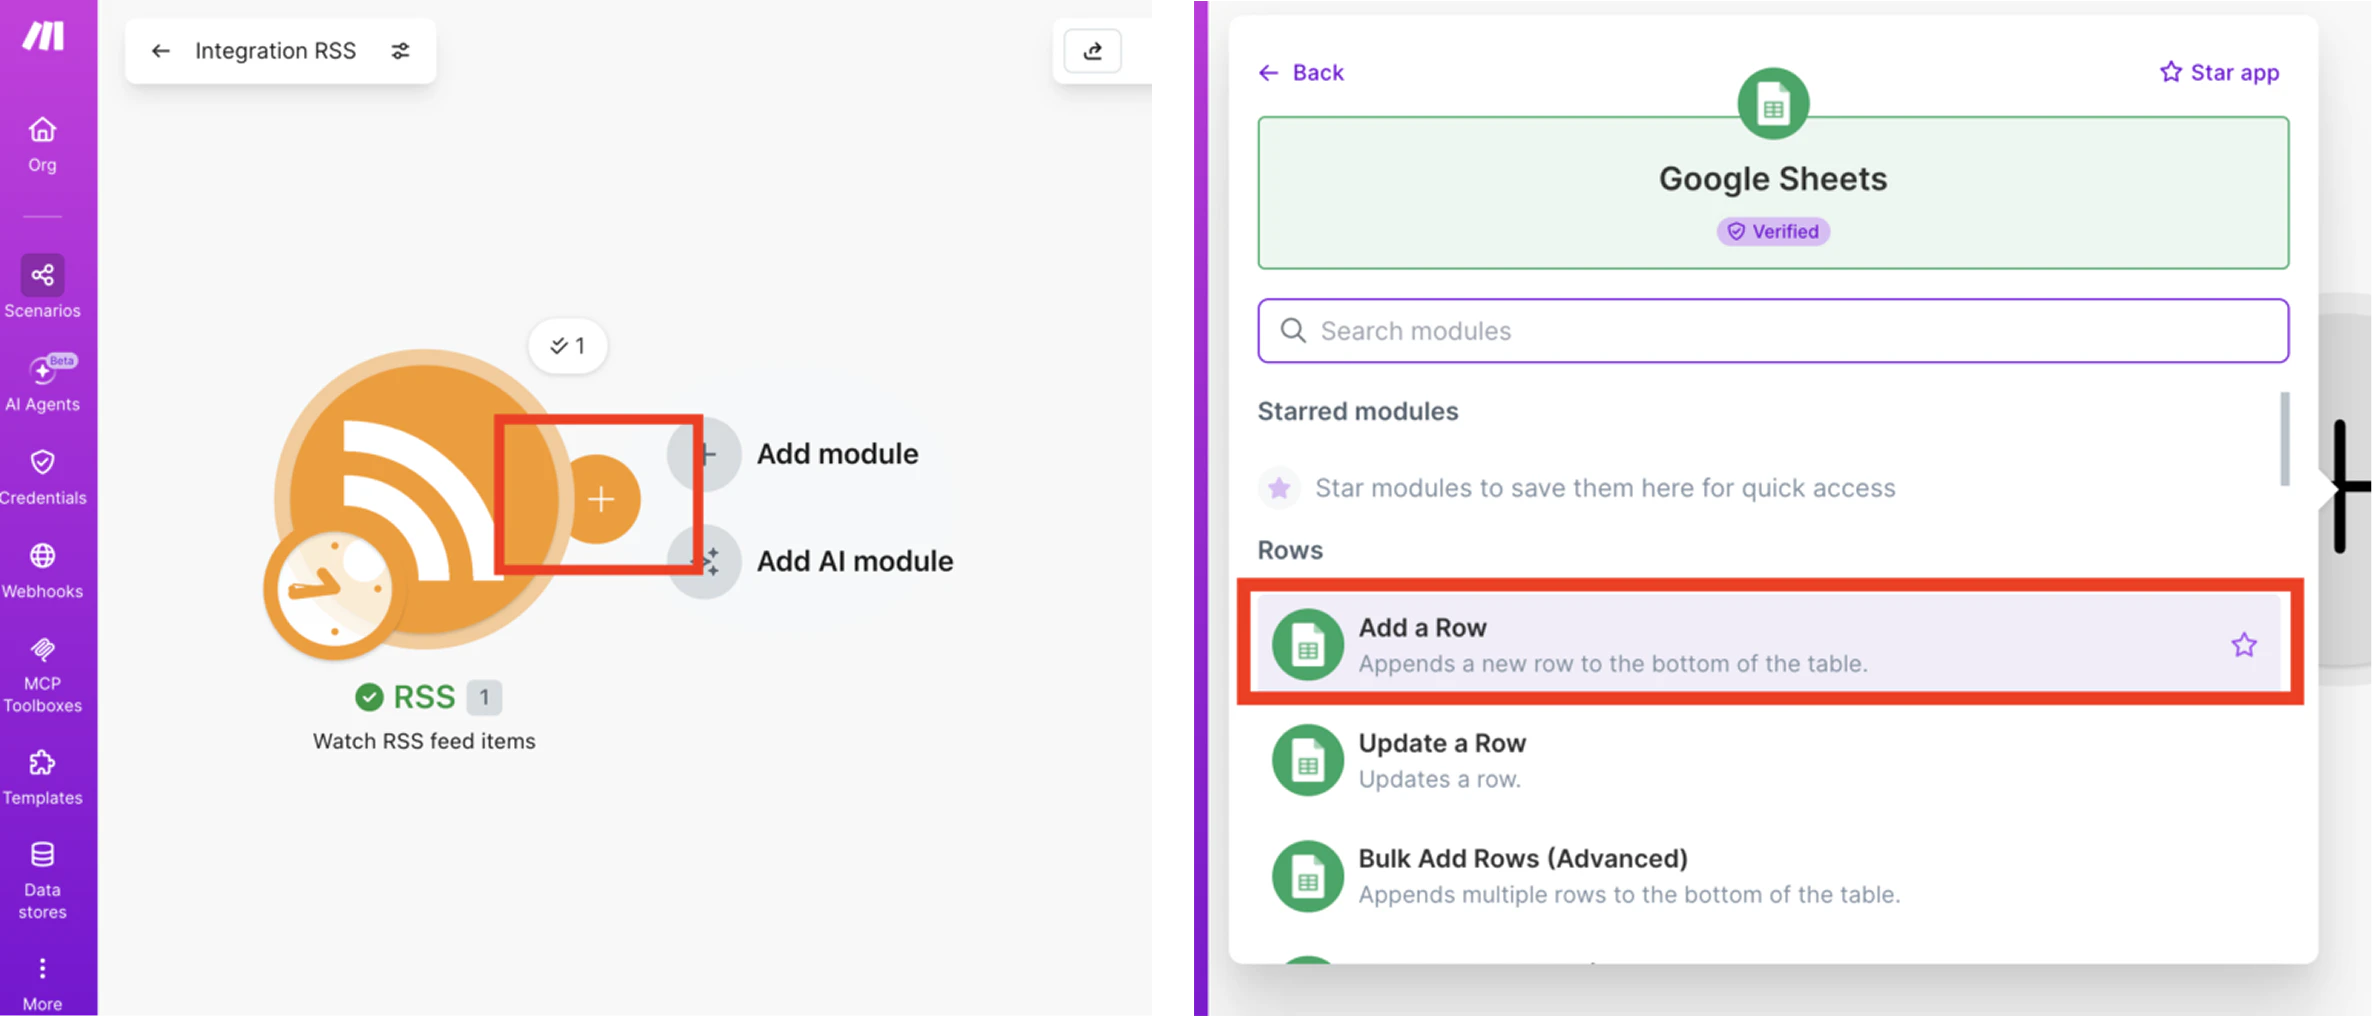This screenshot has width=2372, height=1017.
Task: Click the Rows section heading
Action: pyautogui.click(x=1290, y=550)
